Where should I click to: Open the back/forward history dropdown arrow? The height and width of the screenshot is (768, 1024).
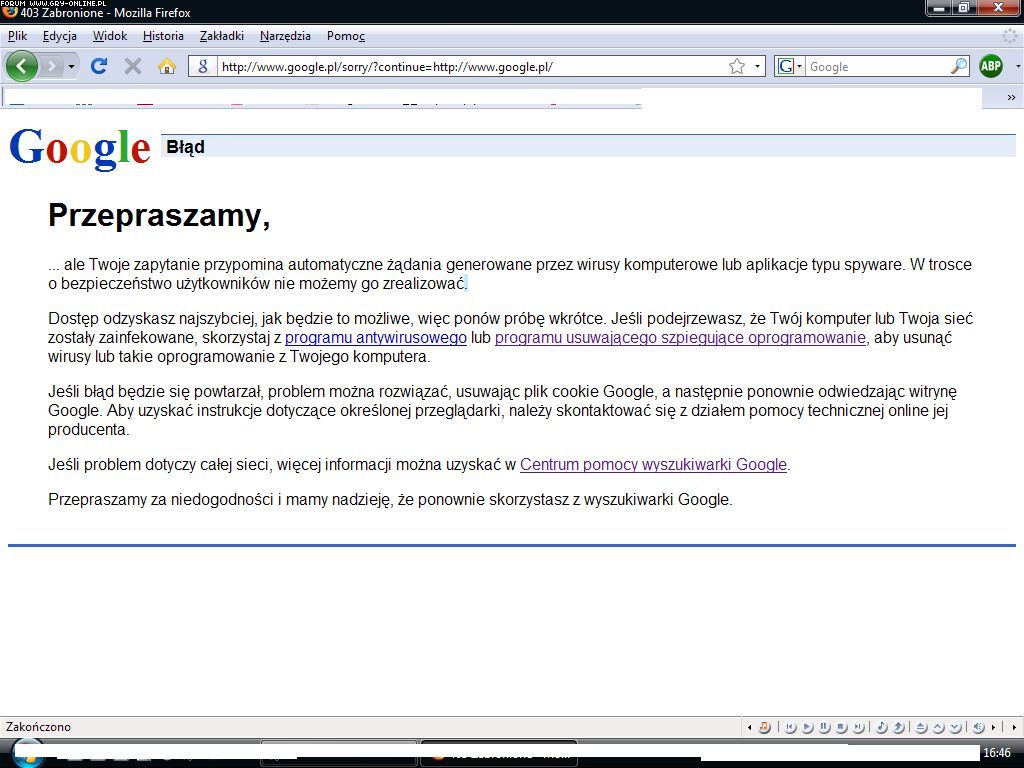click(x=71, y=66)
